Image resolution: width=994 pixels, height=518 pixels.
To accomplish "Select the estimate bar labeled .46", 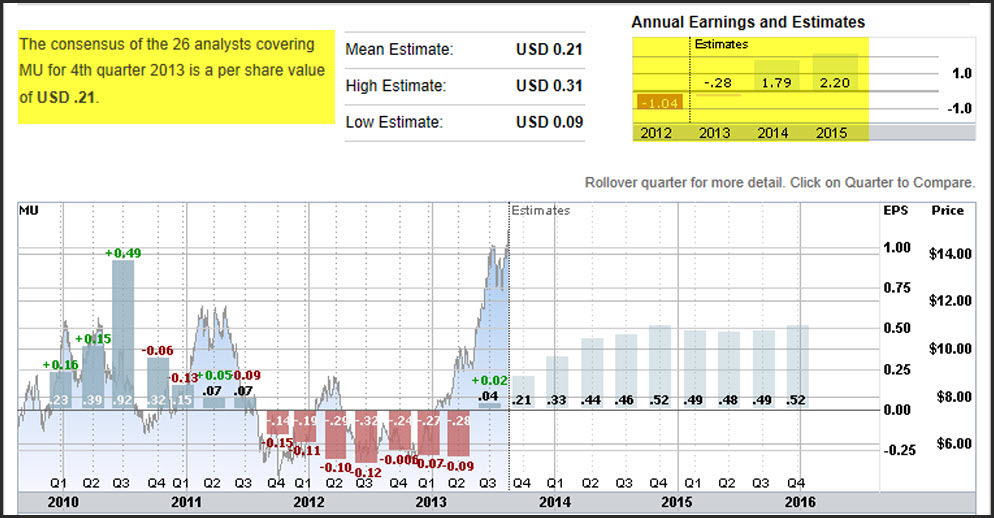I will coord(626,372).
